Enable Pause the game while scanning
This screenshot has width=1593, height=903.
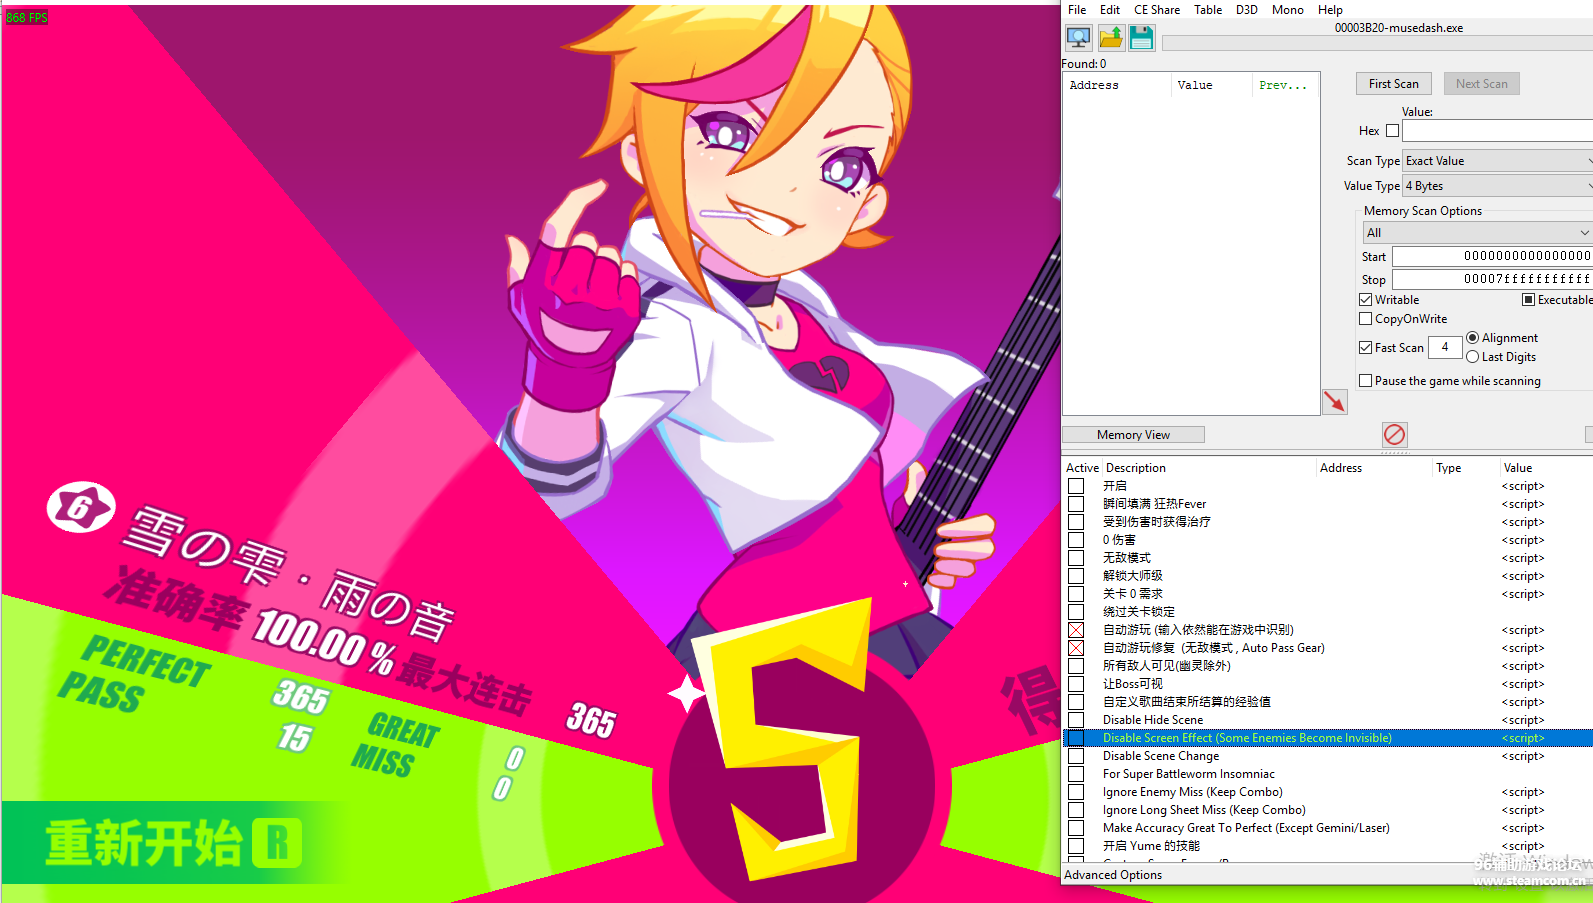tap(1366, 381)
